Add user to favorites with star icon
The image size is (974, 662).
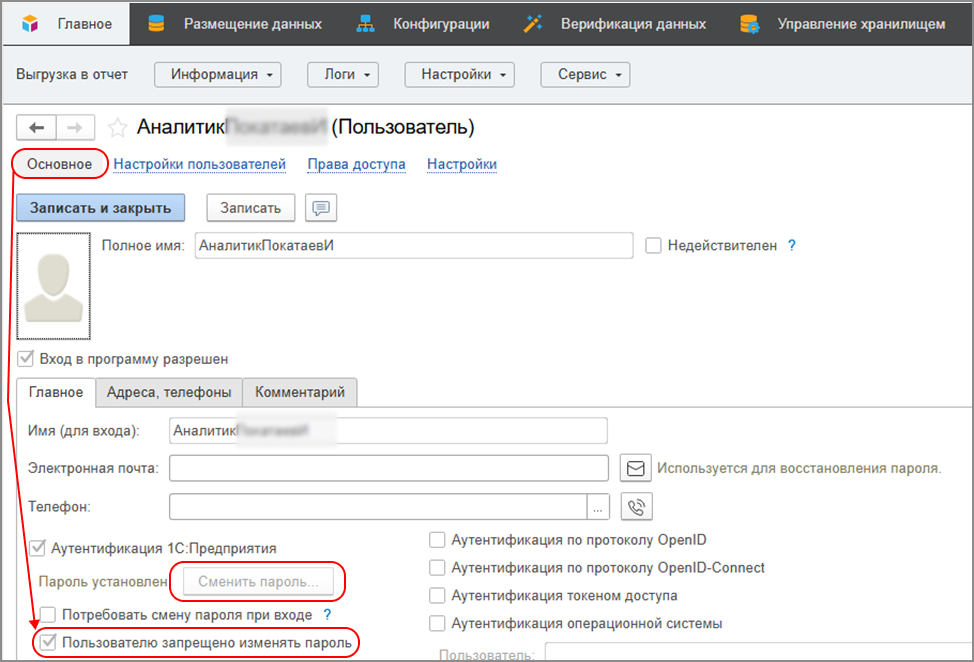pos(118,128)
